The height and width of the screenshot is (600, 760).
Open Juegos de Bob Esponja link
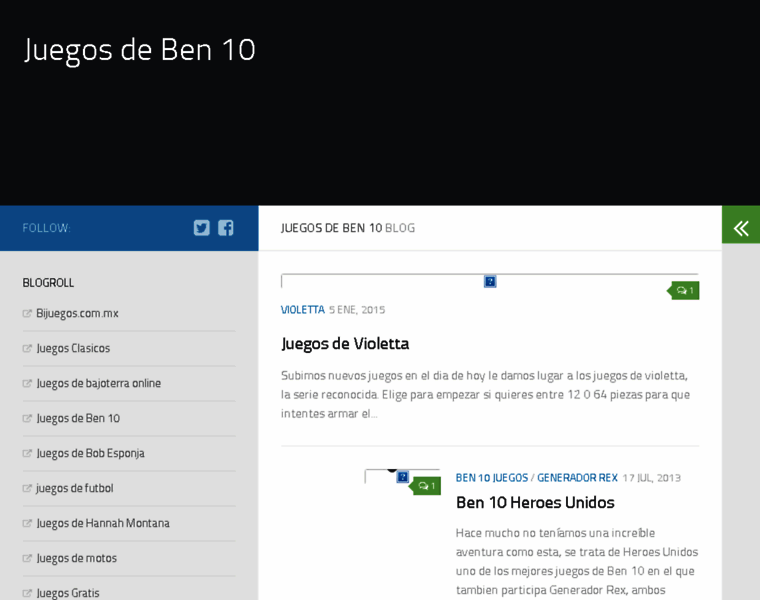tap(90, 453)
